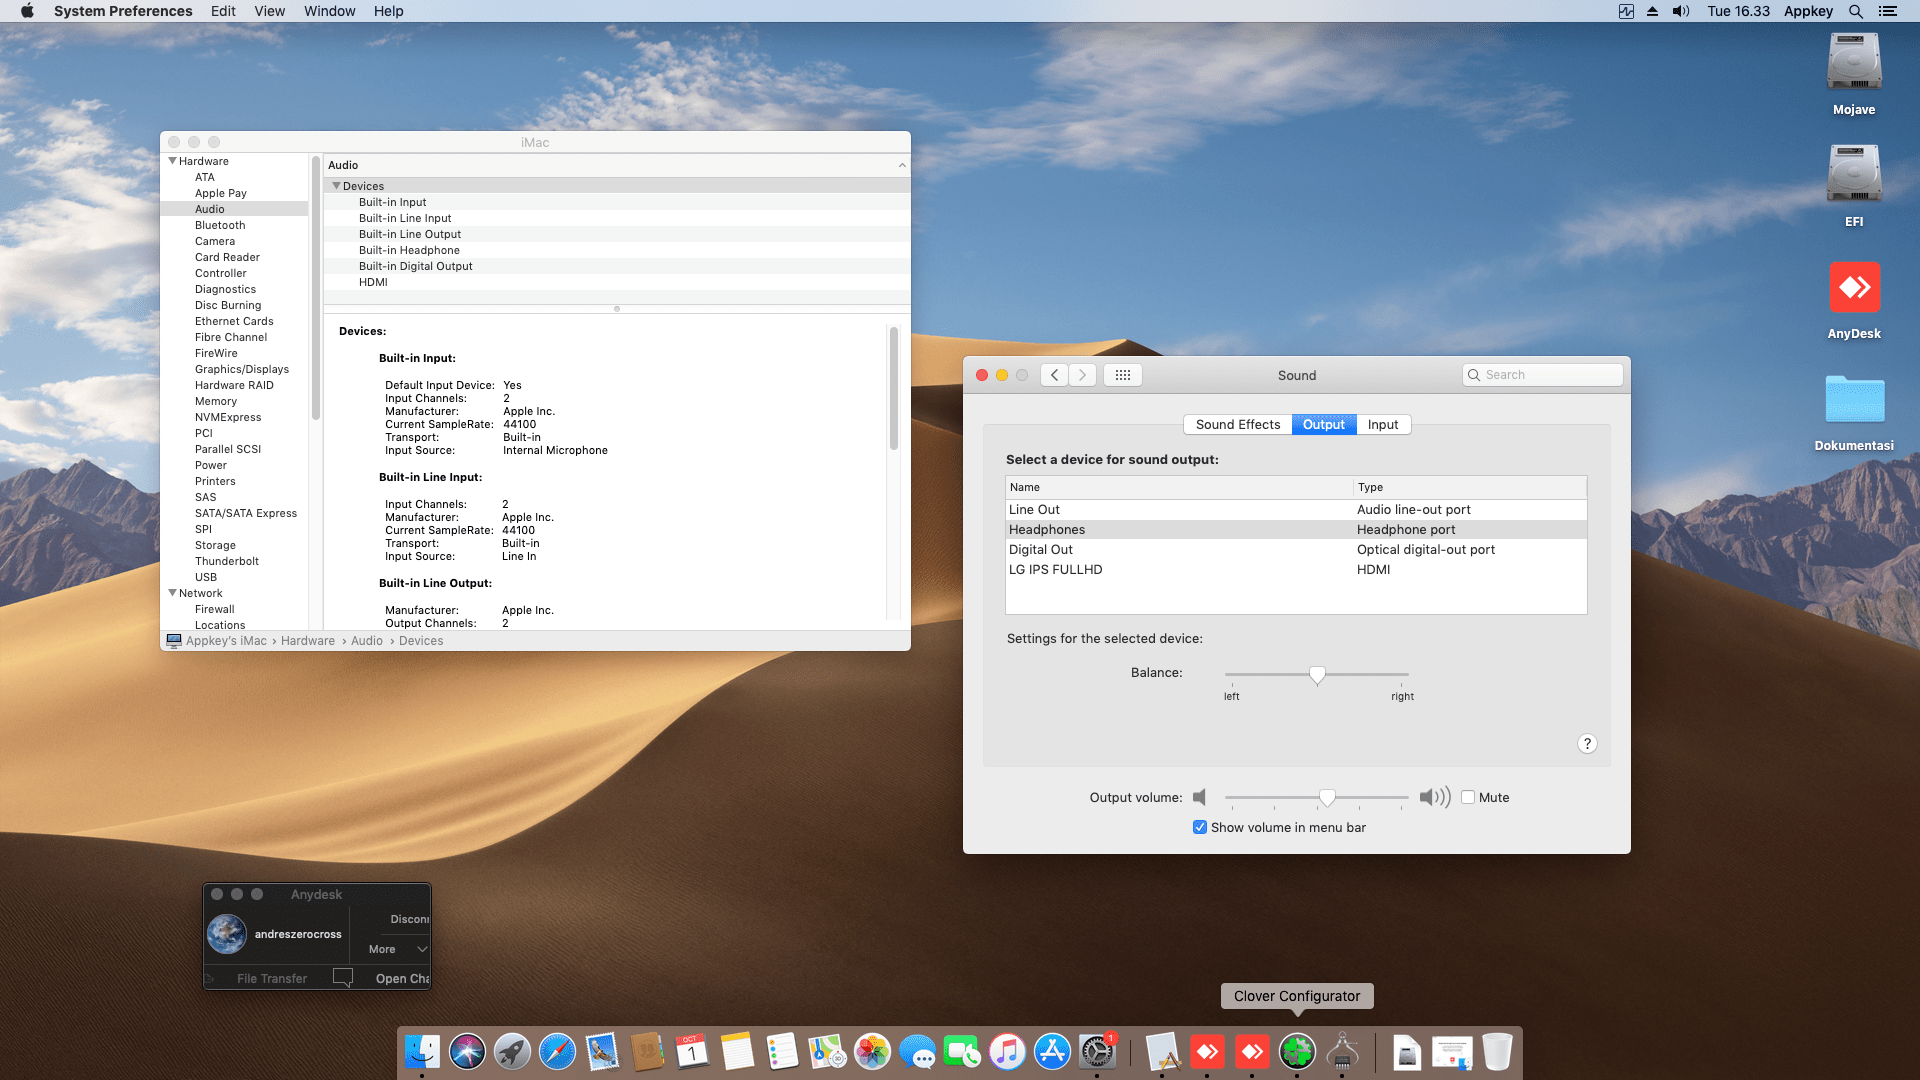Click the Sound preferences search field

[x=1541, y=375]
